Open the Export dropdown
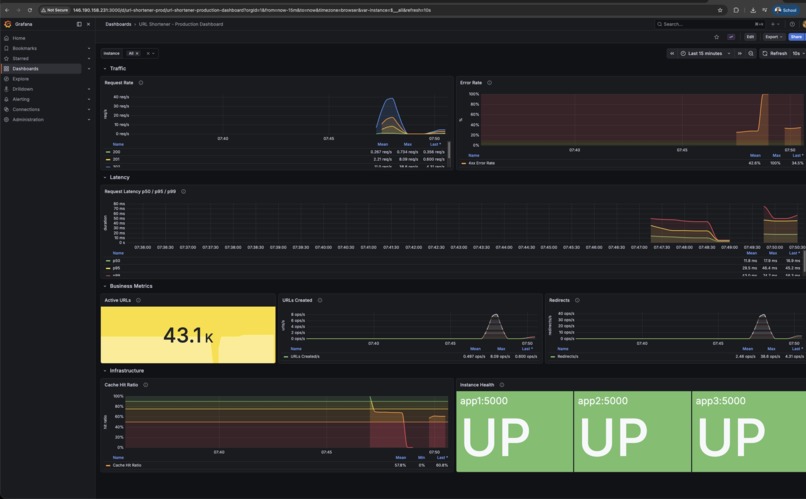806x499 pixels. tap(774, 37)
